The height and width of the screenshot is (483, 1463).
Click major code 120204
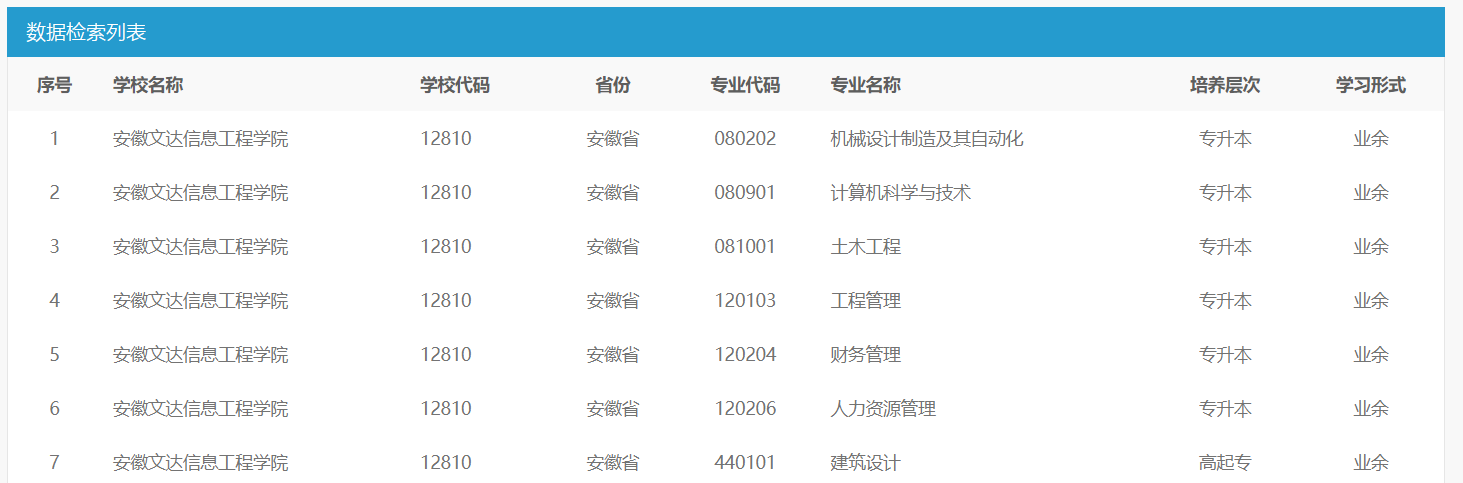[745, 355]
